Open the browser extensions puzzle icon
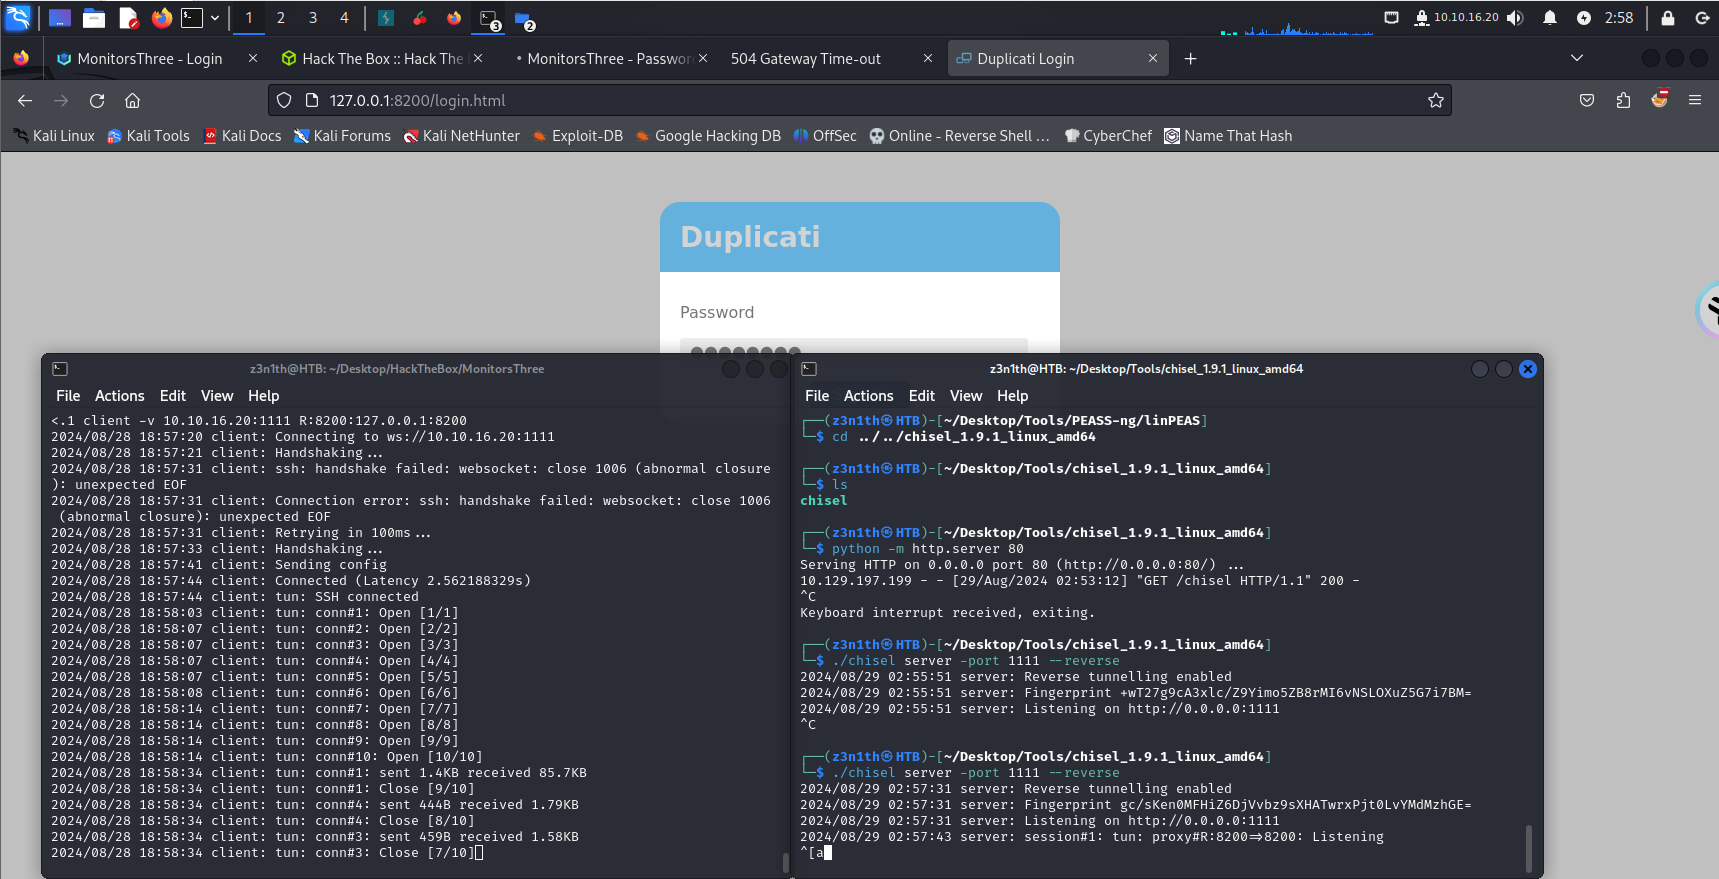The height and width of the screenshot is (879, 1719). point(1623,100)
